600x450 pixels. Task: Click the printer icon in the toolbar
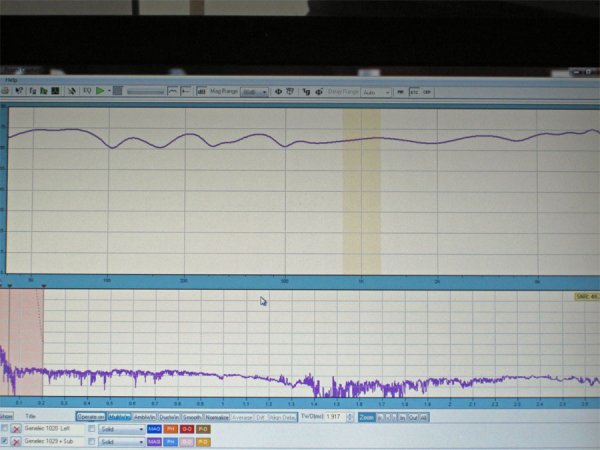(6, 91)
